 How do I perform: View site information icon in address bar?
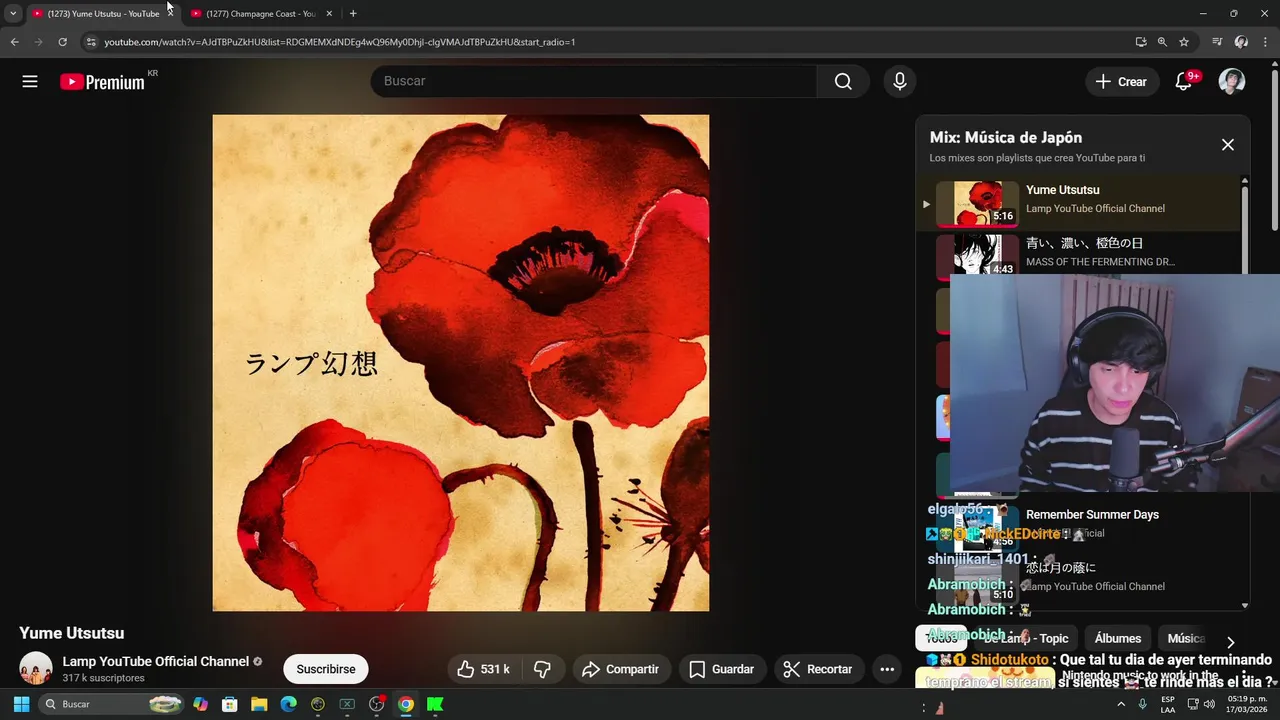91,42
